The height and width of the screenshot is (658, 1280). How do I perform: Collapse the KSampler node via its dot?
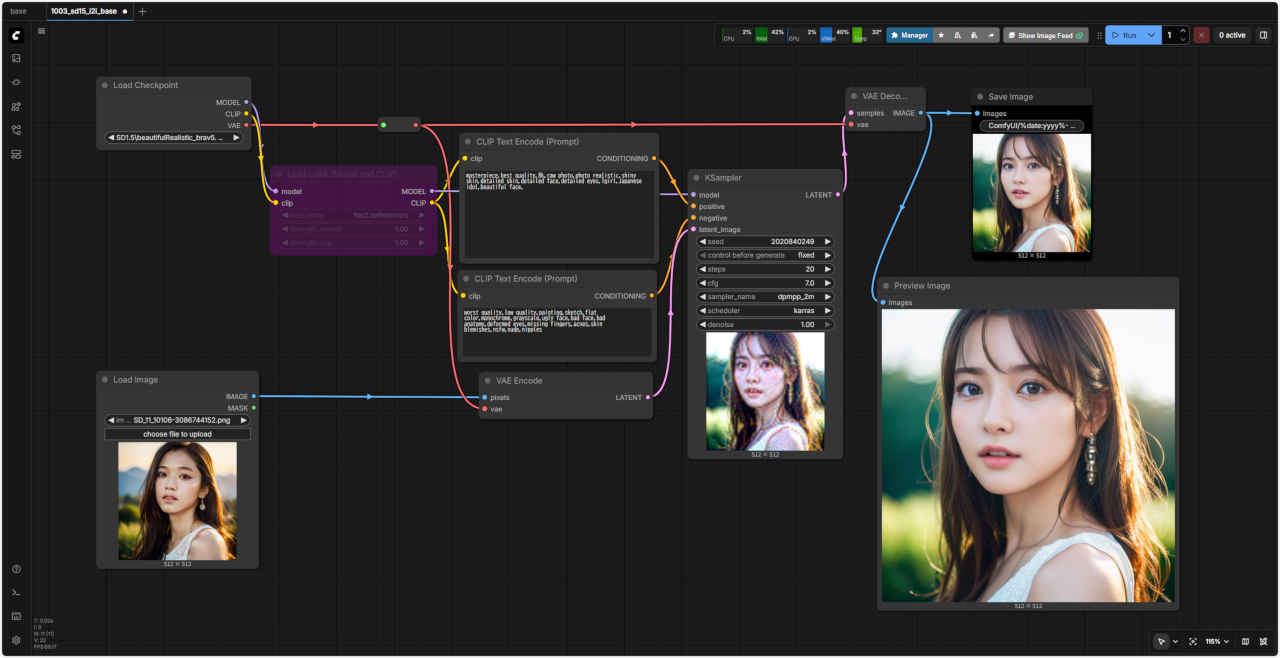pyautogui.click(x=697, y=177)
